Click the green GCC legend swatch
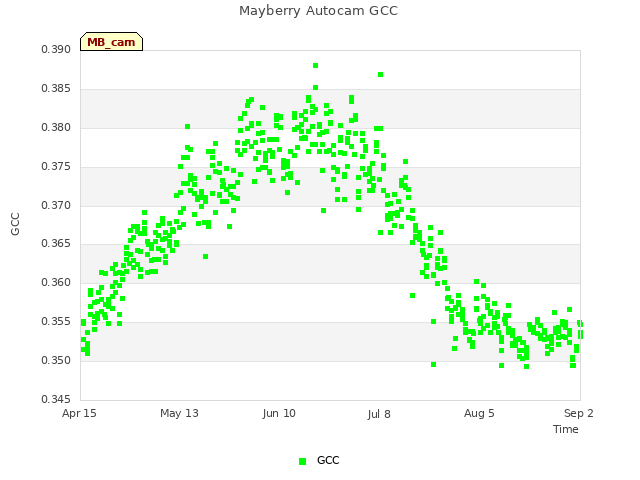 302,461
